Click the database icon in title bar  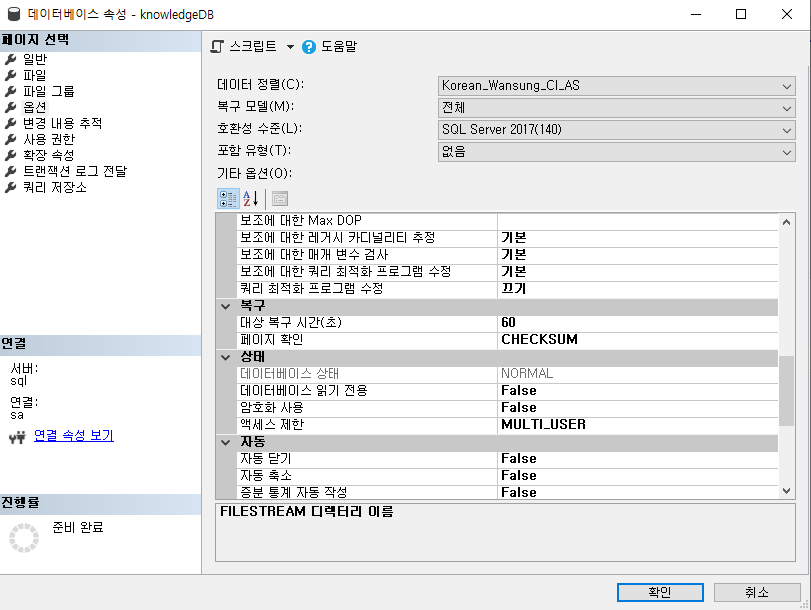coord(14,14)
